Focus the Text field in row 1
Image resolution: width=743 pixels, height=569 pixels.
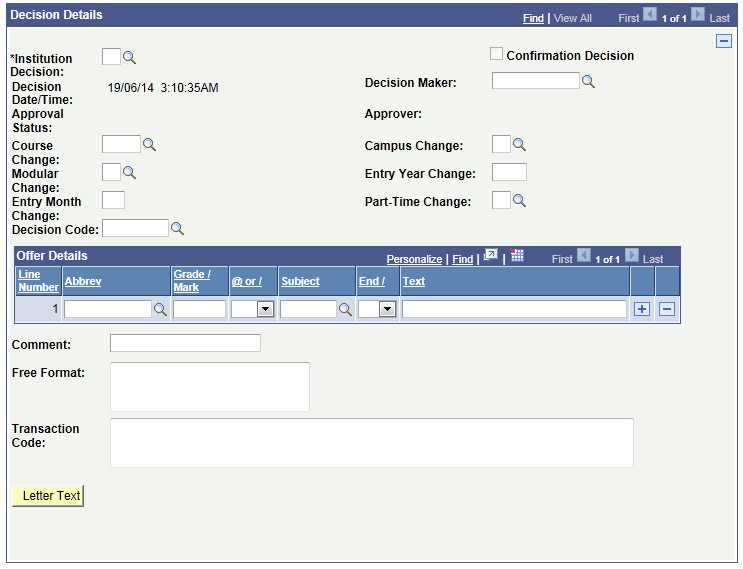[x=515, y=309]
